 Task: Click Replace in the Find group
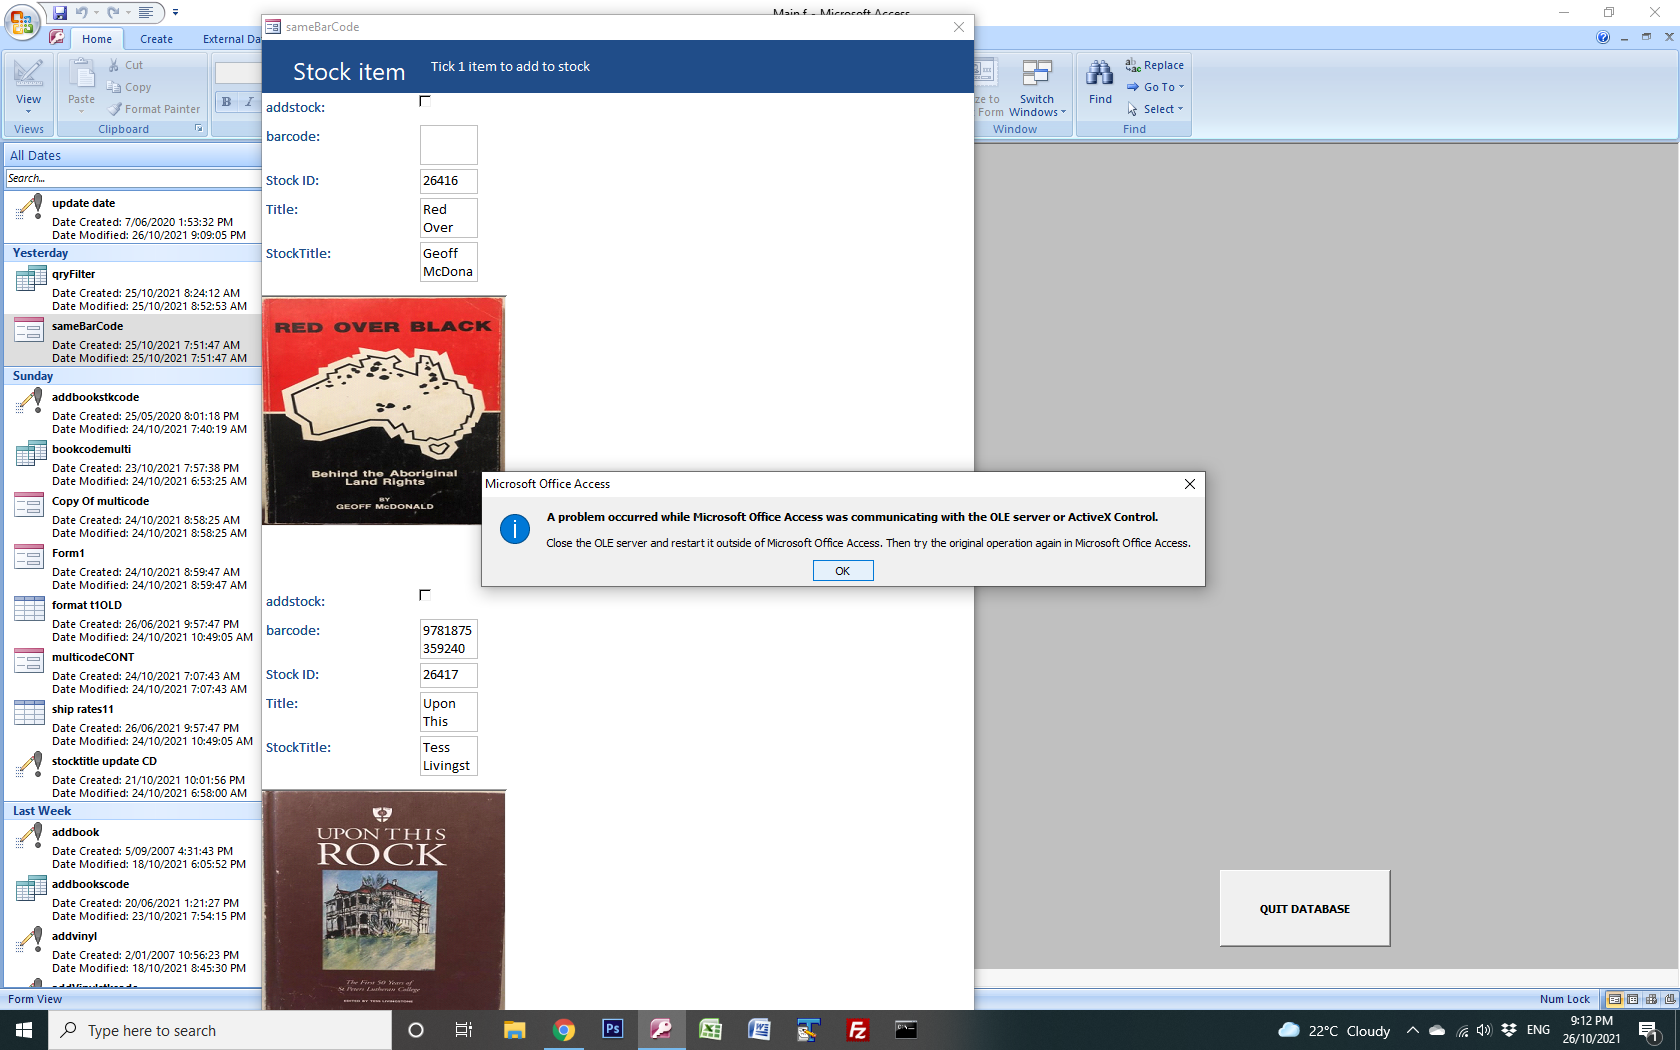[1155, 65]
